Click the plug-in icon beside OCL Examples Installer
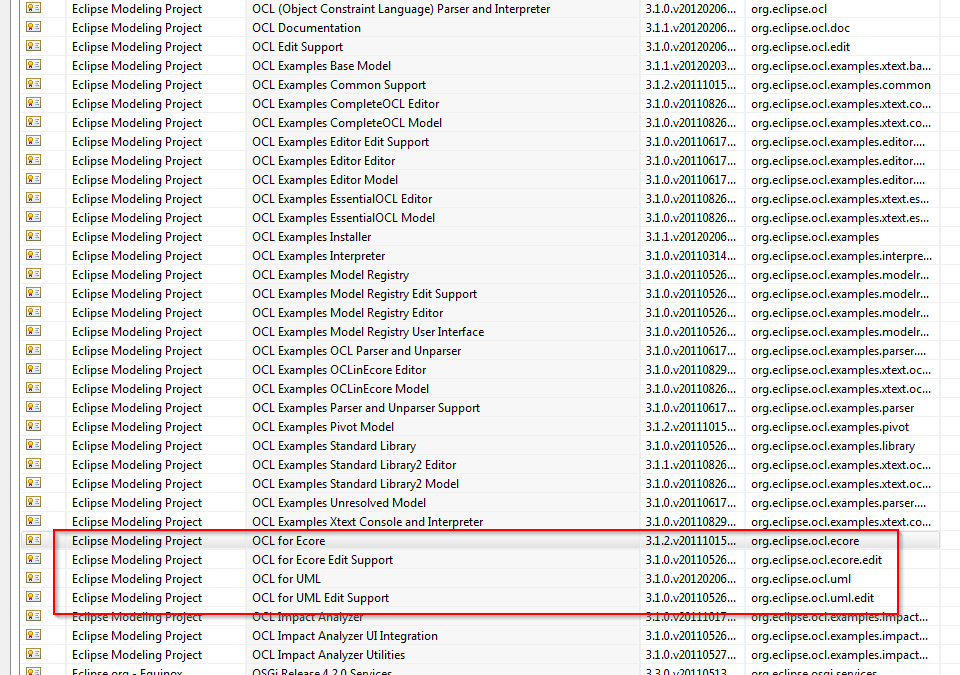Viewport: 960px width, 675px height. [34, 236]
